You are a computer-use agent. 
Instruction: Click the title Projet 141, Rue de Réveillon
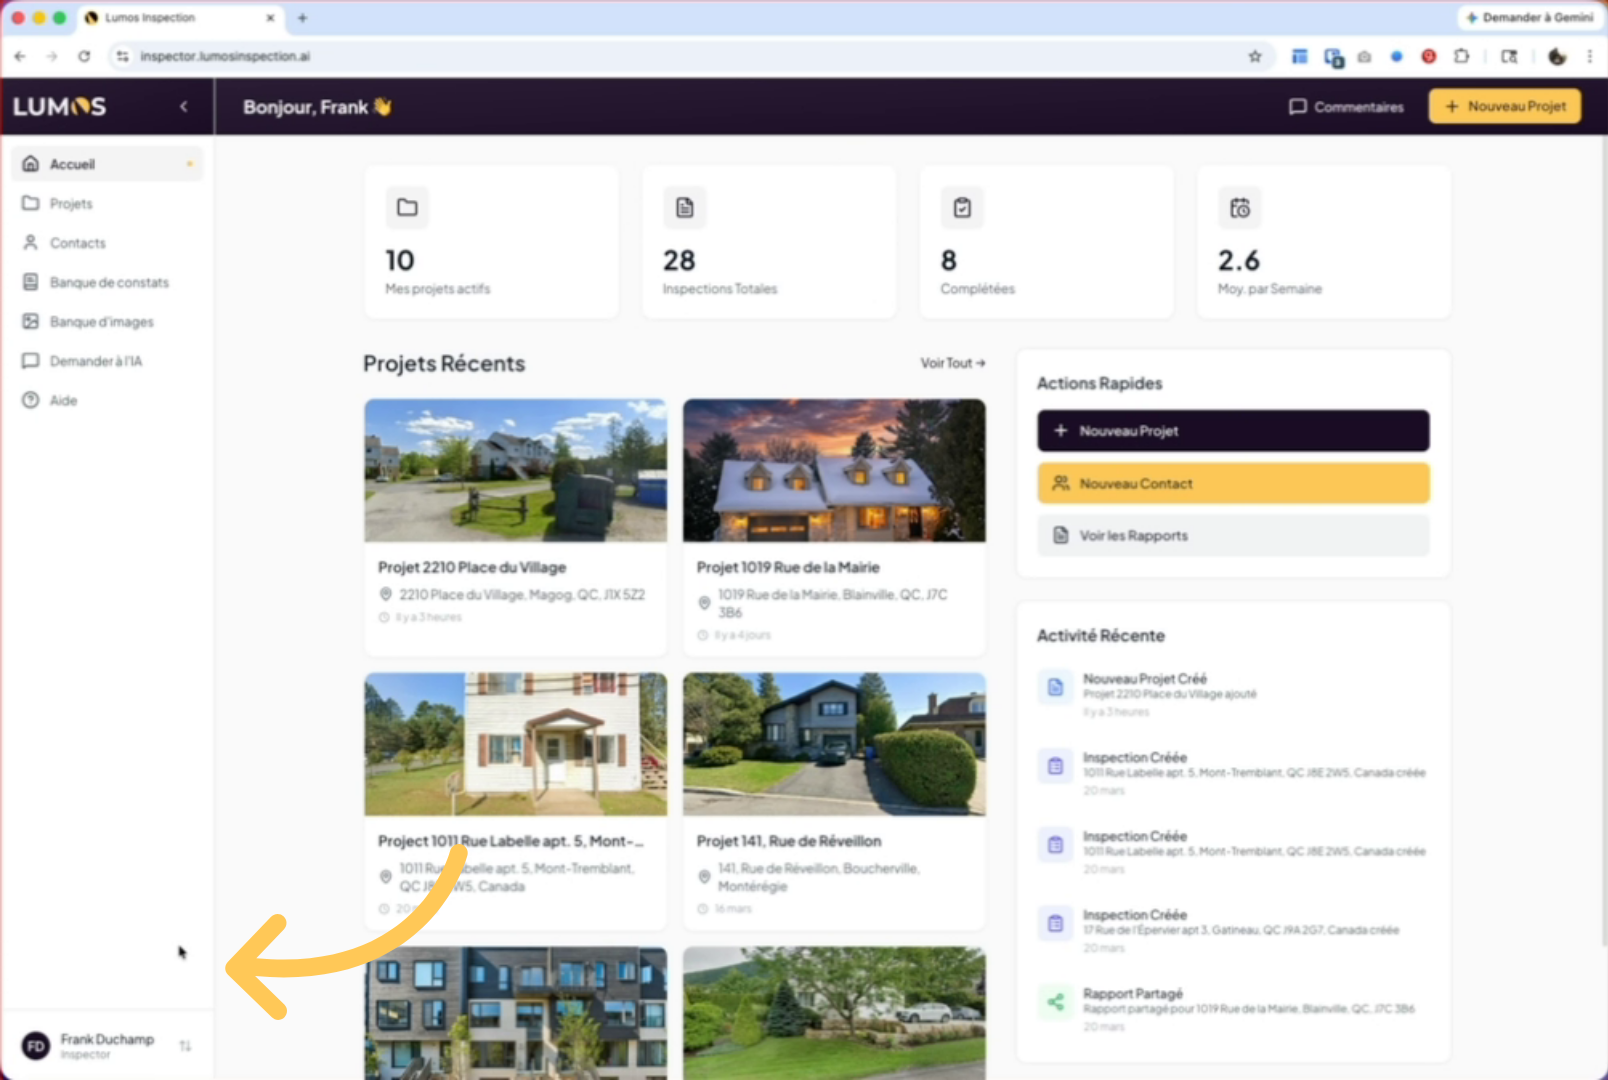pos(789,841)
